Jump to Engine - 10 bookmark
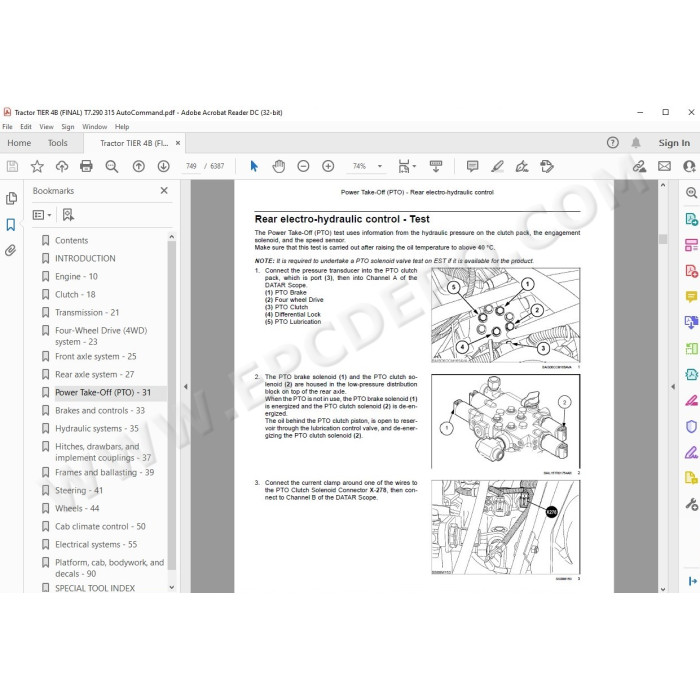The height and width of the screenshot is (700, 700). (76, 276)
